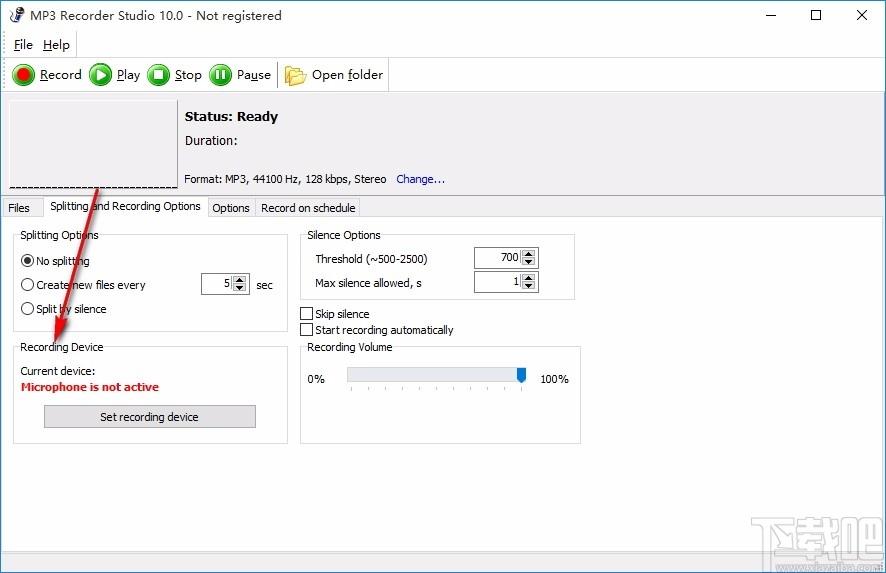Switch to Record on schedule tab
Screen dimensions: 886x573
click(308, 208)
